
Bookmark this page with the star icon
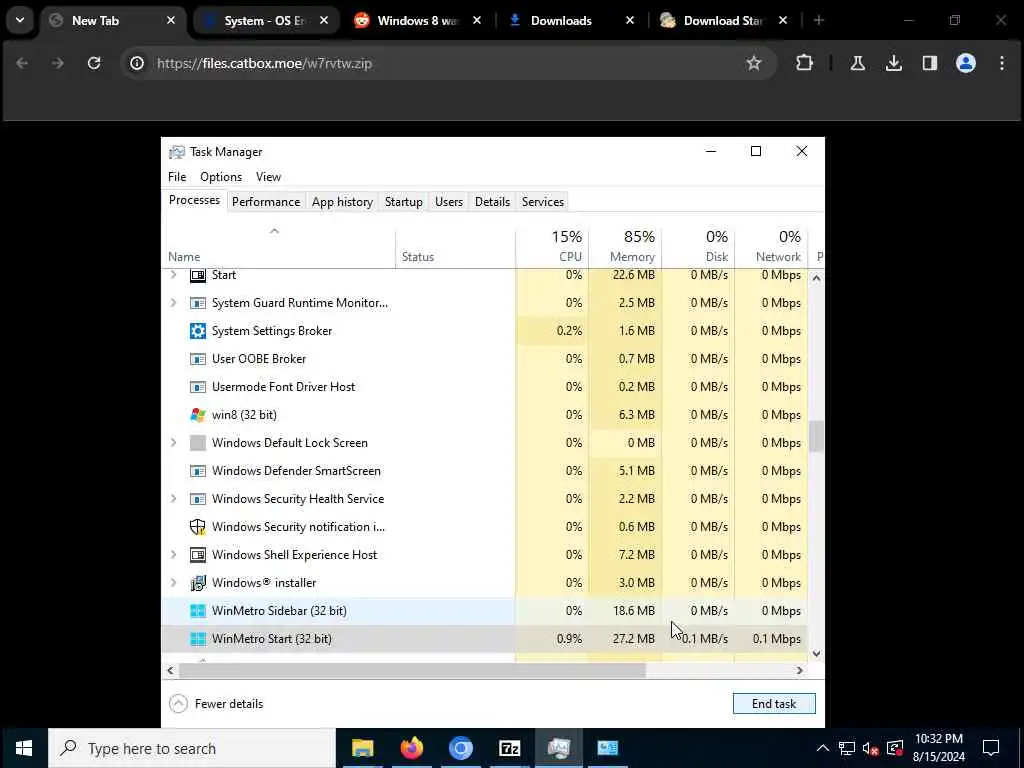[754, 63]
